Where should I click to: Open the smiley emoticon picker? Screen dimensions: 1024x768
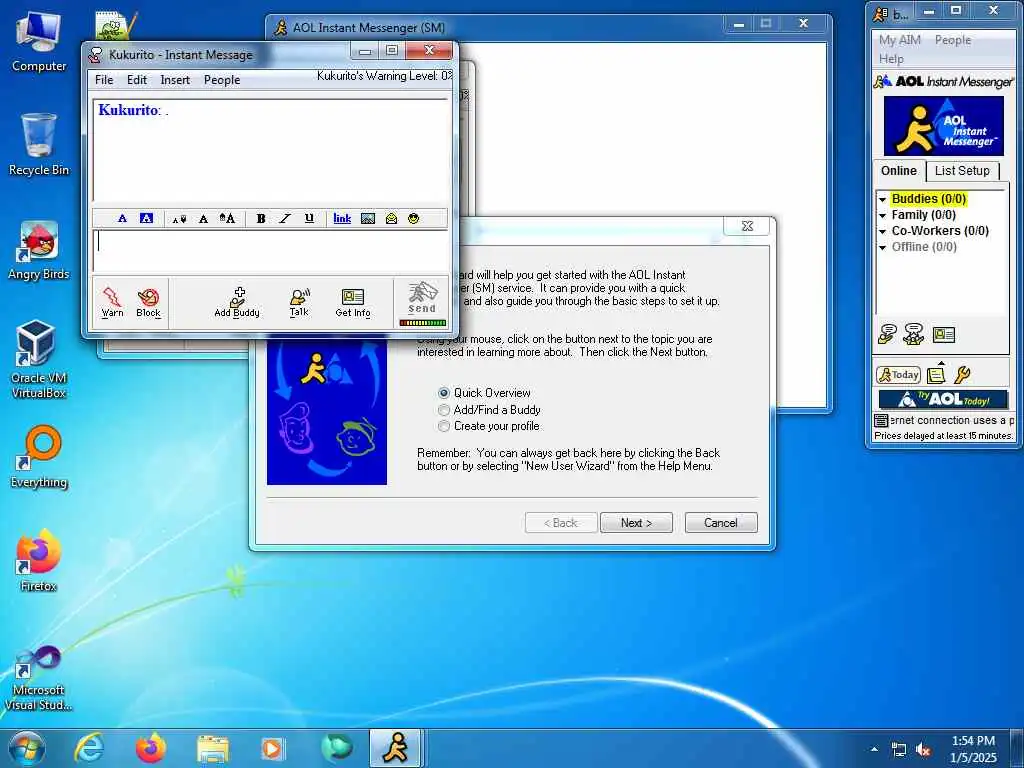coord(413,219)
